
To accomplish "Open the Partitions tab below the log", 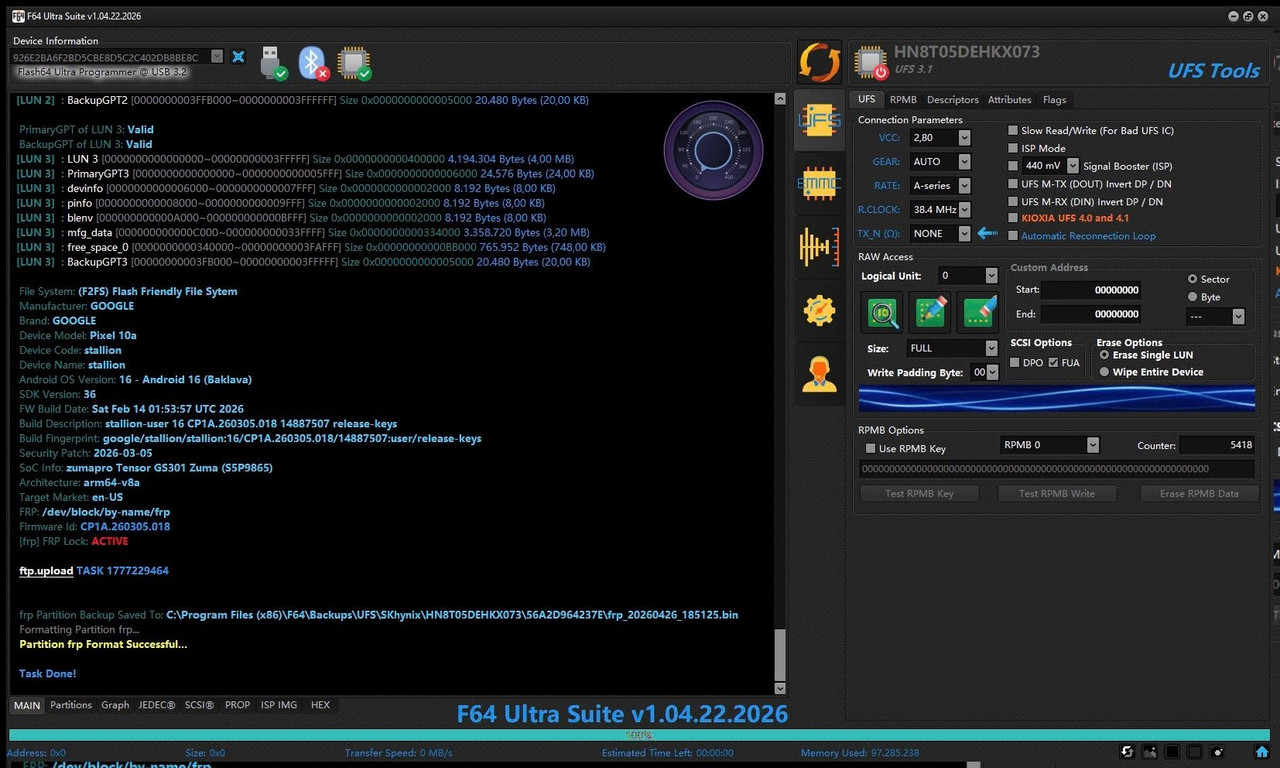I will (x=71, y=705).
